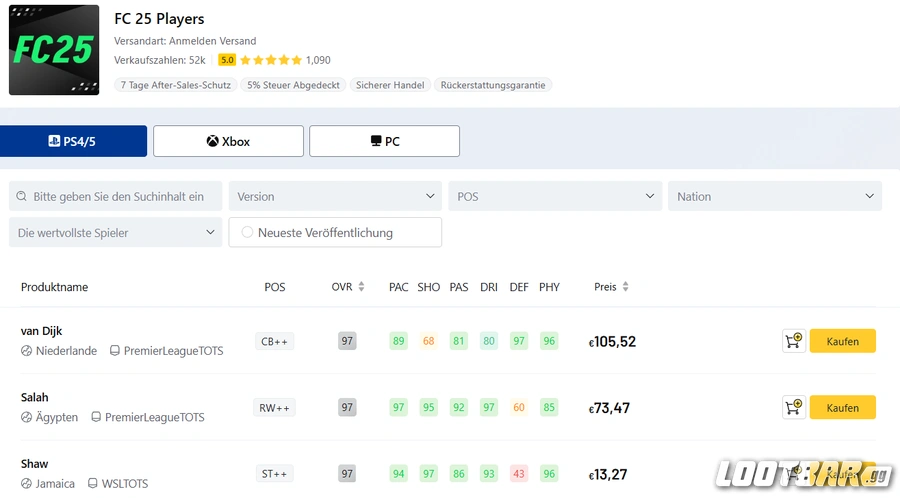
Task: Switch to the PC platform tab
Action: tap(385, 141)
